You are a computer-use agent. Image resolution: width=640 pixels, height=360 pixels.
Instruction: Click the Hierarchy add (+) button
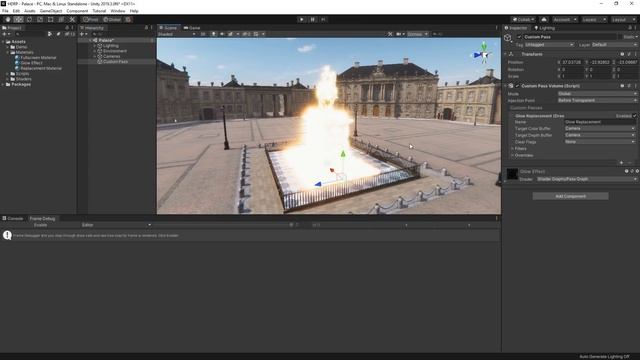tap(83, 34)
